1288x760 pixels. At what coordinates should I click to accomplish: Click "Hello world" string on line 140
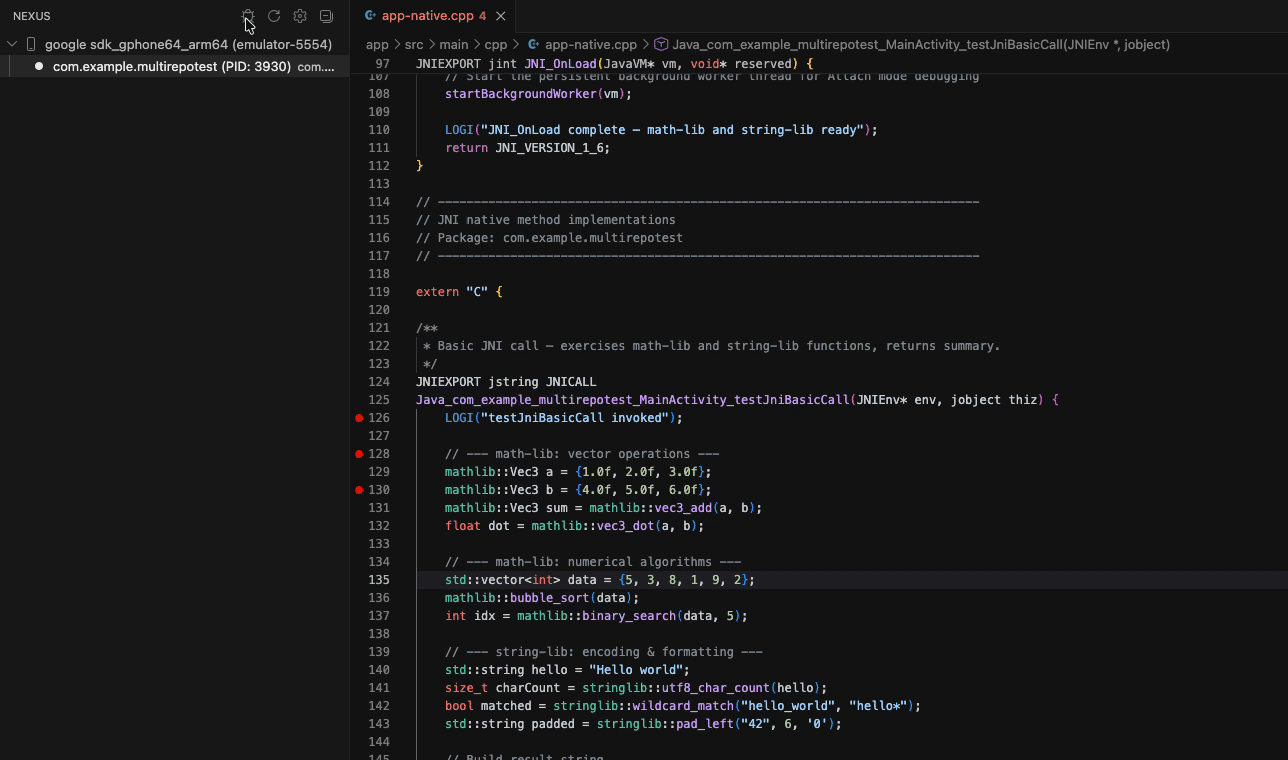[x=636, y=670]
